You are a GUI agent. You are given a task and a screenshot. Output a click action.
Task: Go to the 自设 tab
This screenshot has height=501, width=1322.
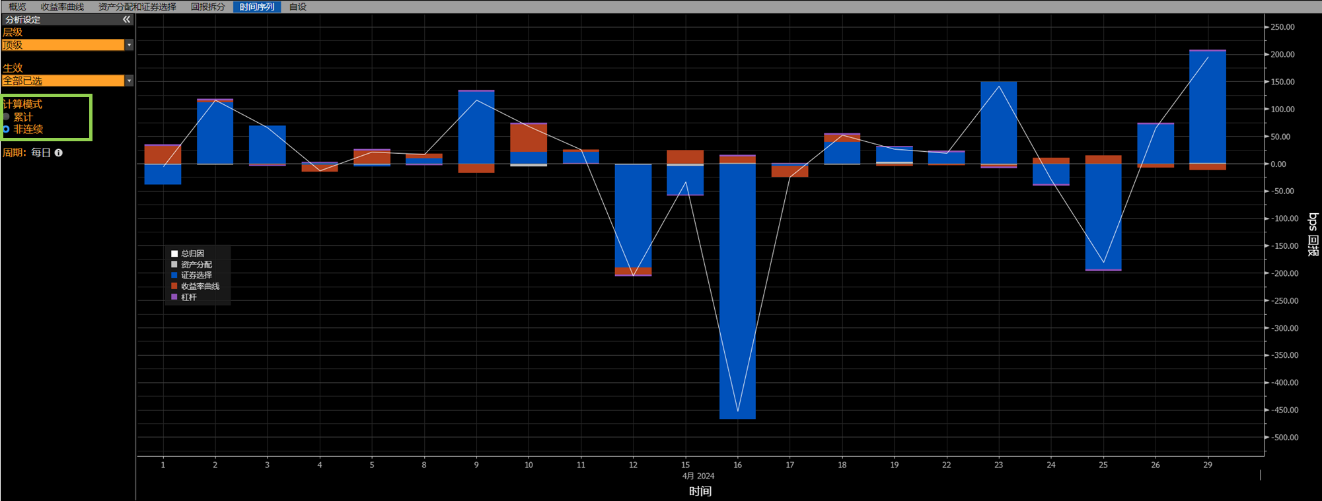[x=297, y=6]
